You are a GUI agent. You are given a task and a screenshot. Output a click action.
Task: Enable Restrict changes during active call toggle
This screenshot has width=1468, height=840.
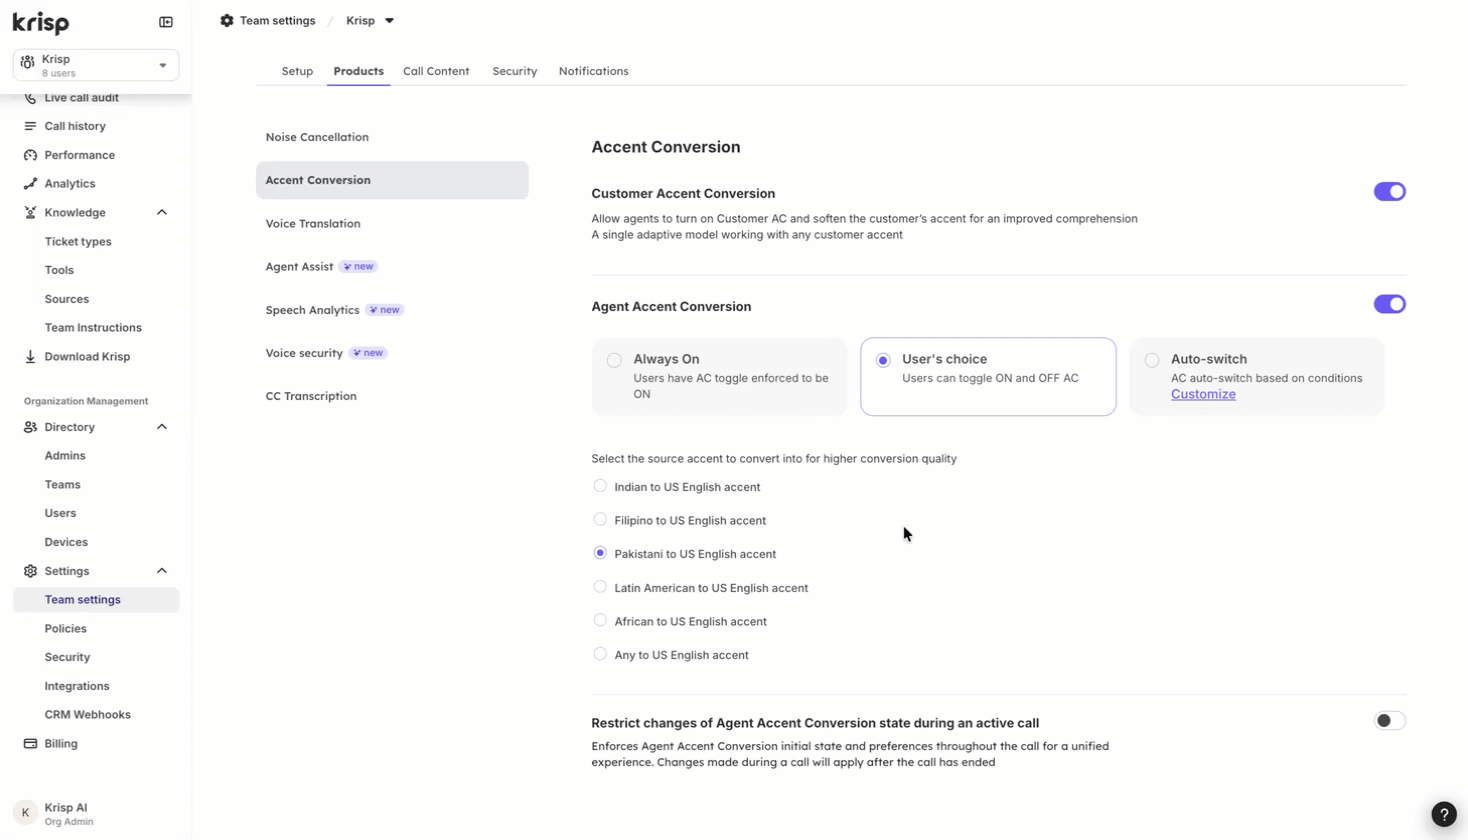pyautogui.click(x=1389, y=721)
